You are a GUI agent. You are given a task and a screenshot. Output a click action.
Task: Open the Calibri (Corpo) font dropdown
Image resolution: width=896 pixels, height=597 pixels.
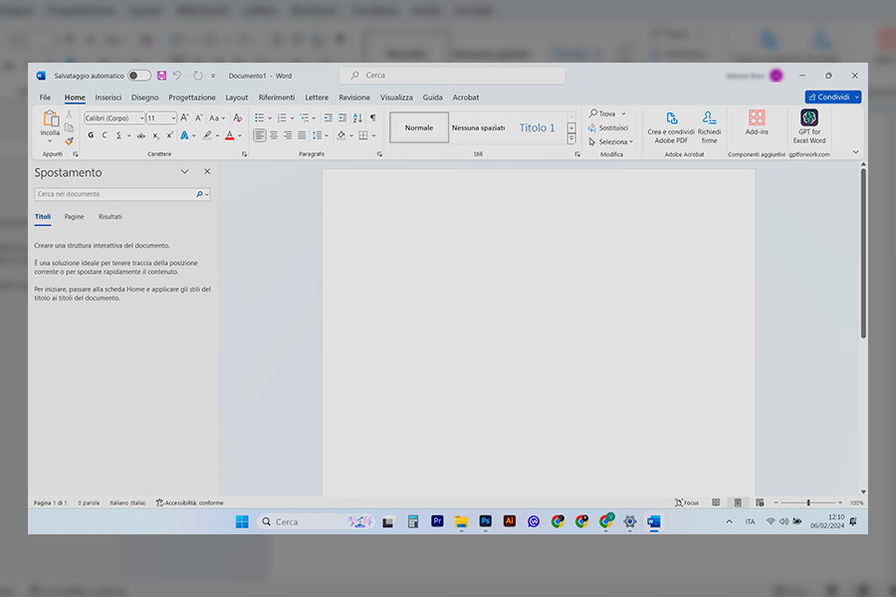(141, 118)
